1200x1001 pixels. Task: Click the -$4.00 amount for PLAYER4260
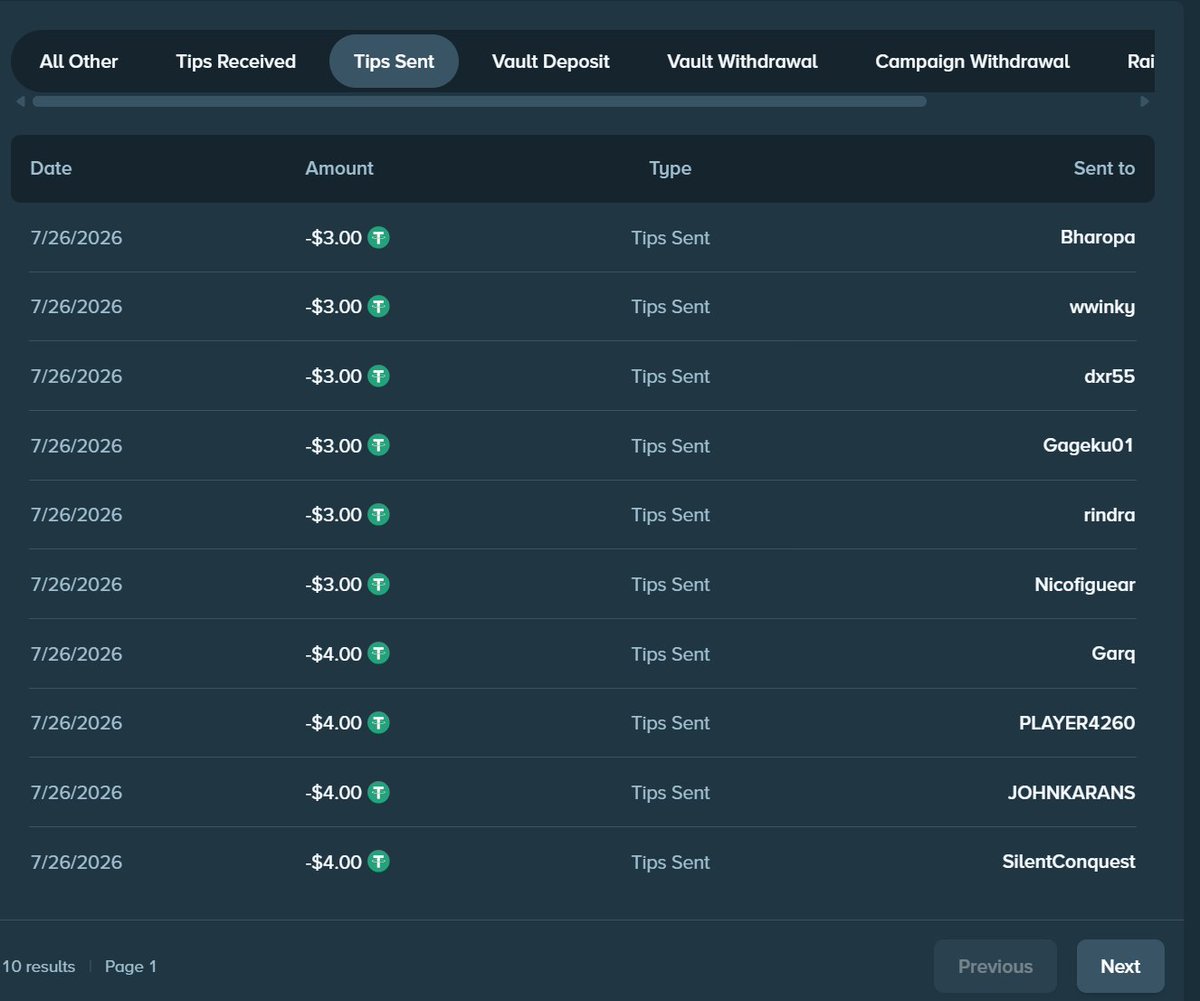(333, 723)
